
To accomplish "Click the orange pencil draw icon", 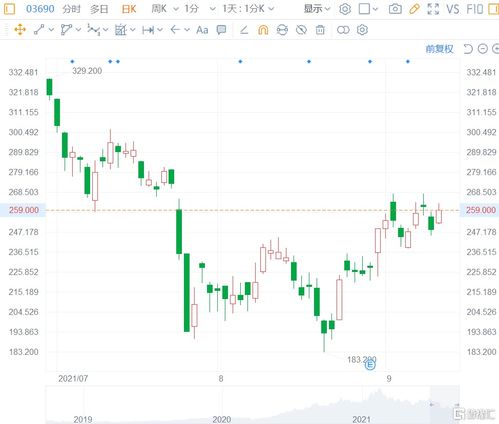I will click(x=414, y=9).
